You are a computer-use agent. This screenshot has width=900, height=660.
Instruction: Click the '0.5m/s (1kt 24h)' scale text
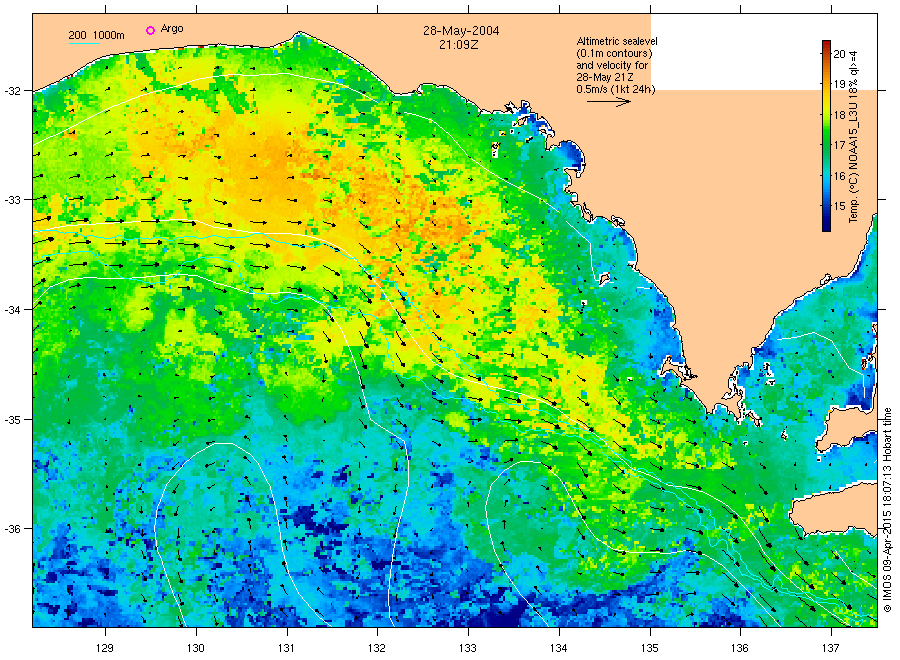(615, 90)
